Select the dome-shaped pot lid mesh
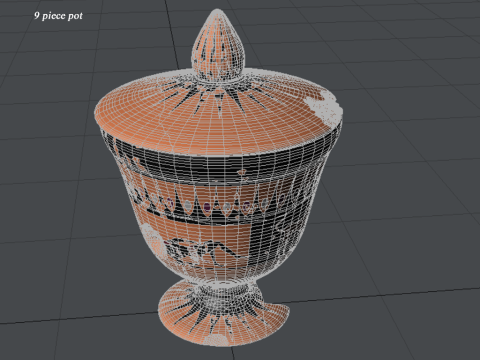The height and width of the screenshot is (360, 480). pos(218,112)
